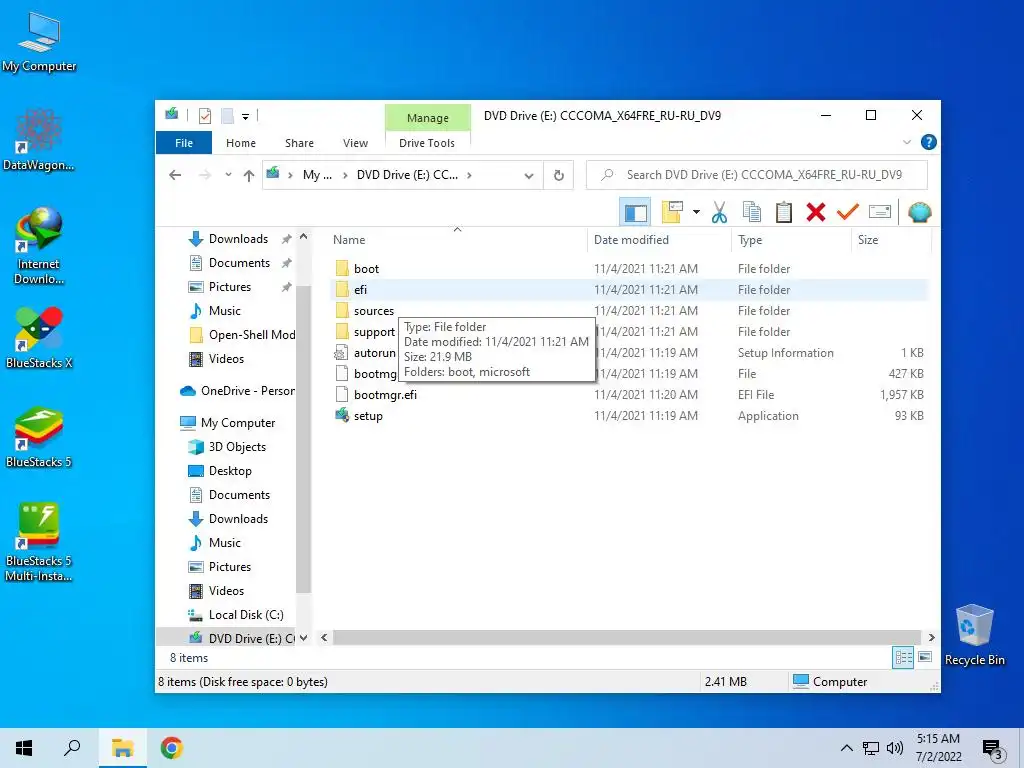Click the Manage contextual tab
This screenshot has width=1024, height=768.
428,118
